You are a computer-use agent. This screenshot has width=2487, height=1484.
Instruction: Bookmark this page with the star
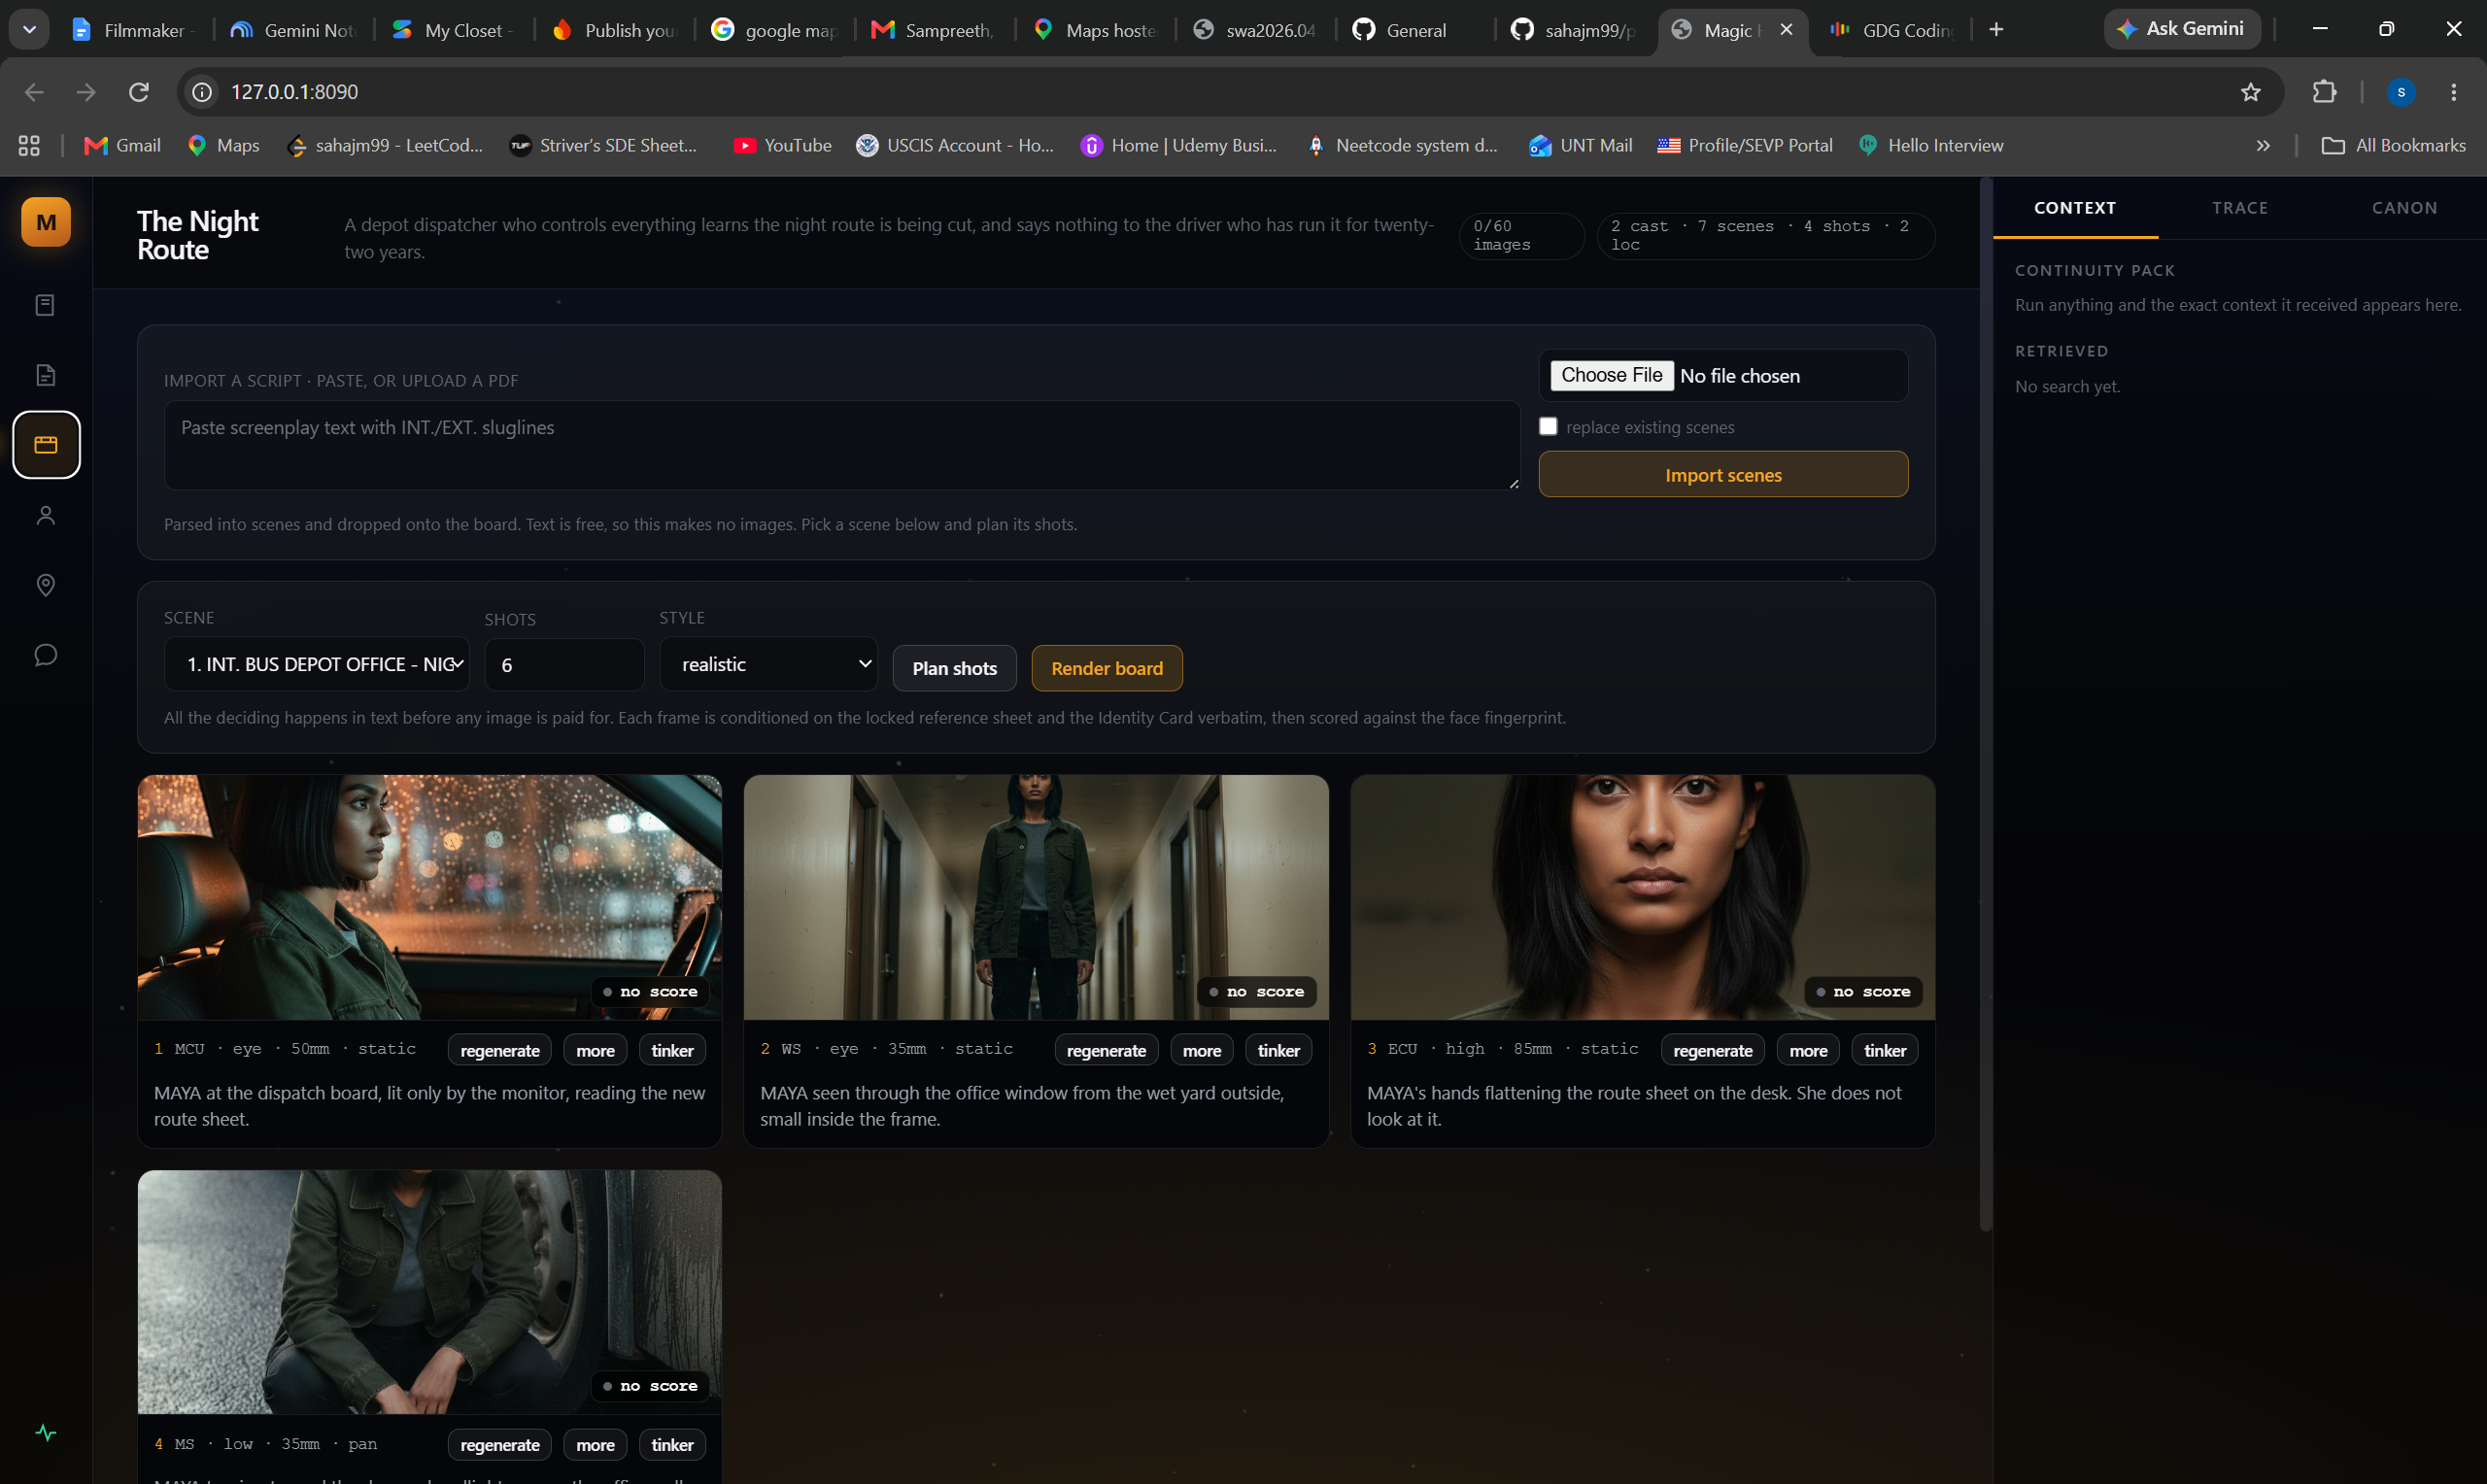coord(2251,92)
